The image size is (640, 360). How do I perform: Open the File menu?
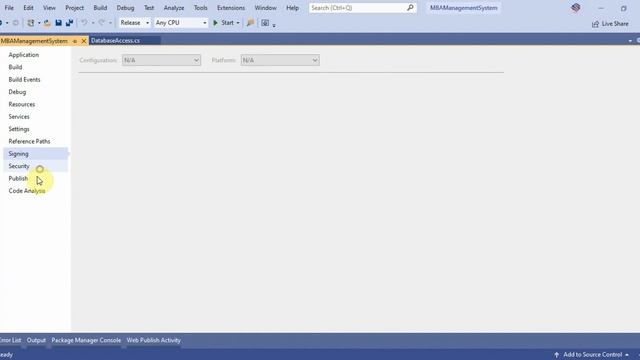9,8
